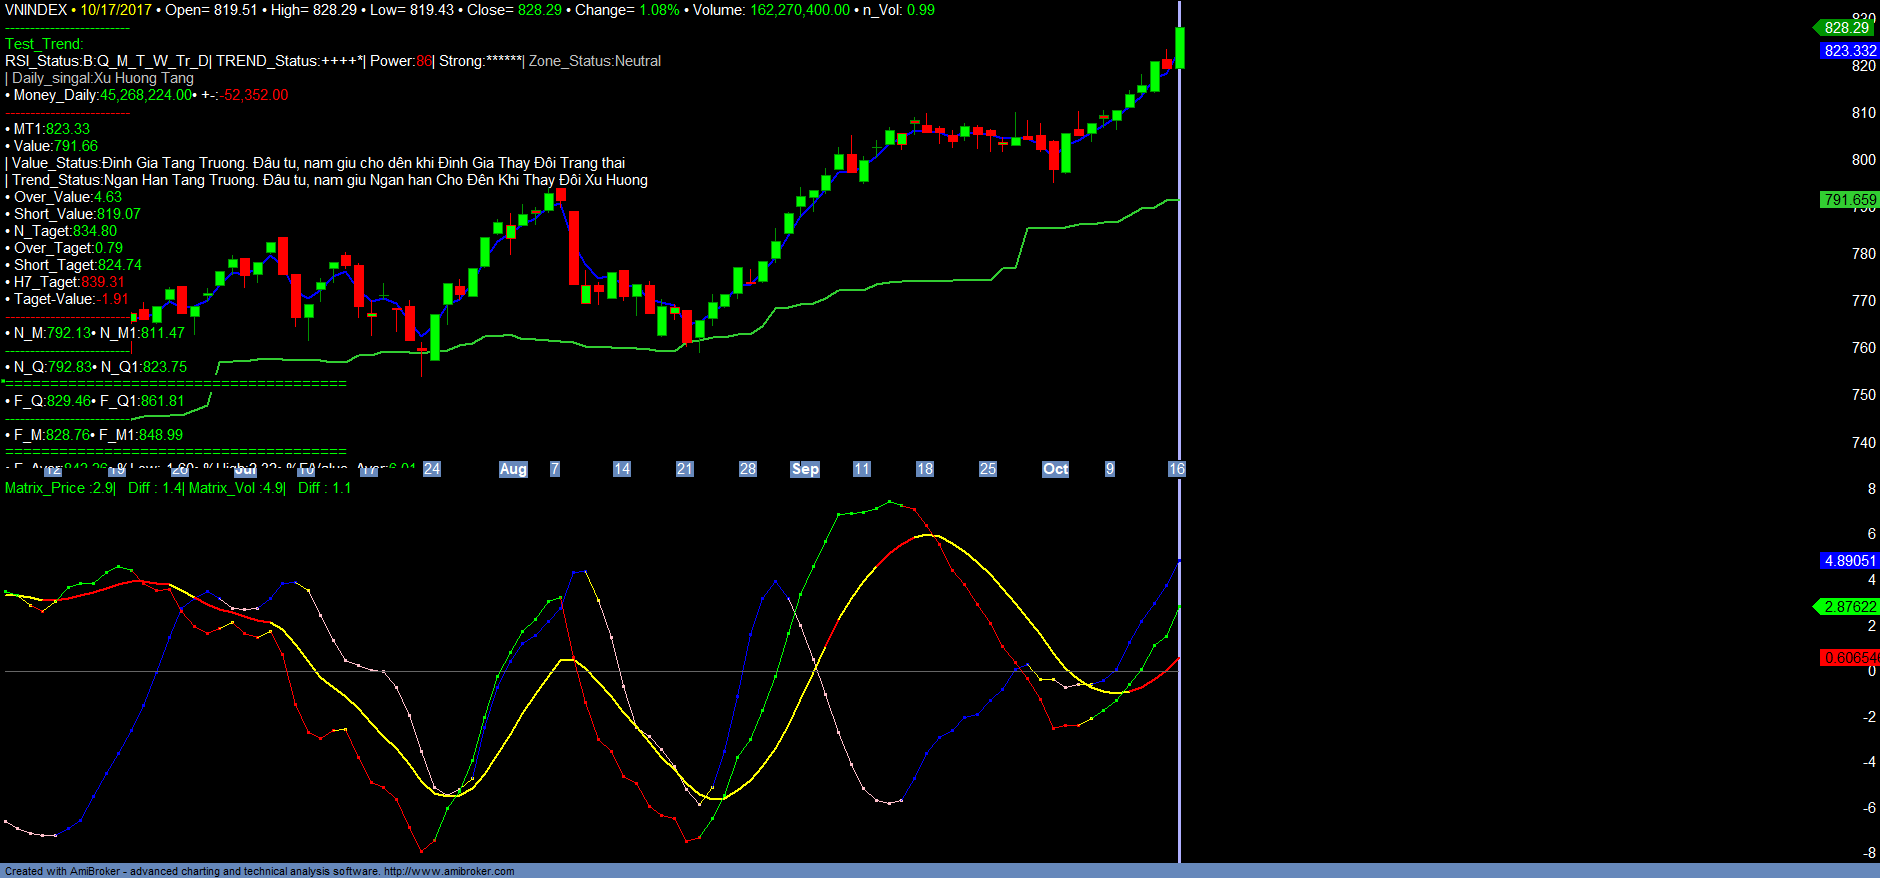Click the blue 4.89051 indicator value label

pyautogui.click(x=1849, y=561)
